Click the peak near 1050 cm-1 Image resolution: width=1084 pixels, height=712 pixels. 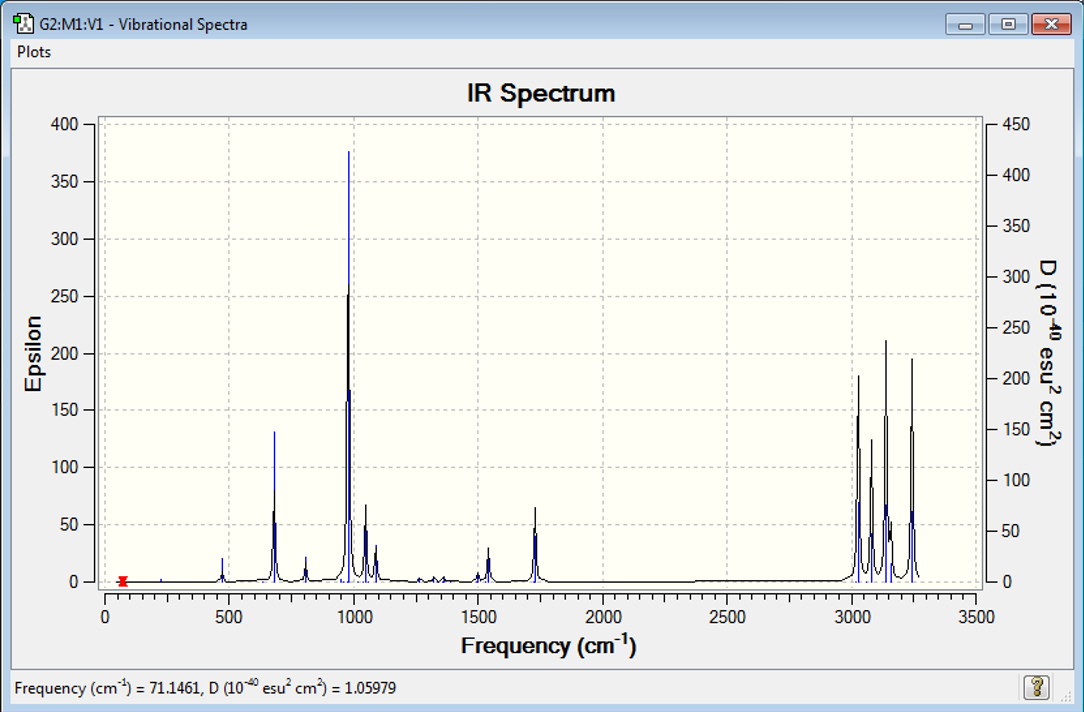tap(366, 543)
